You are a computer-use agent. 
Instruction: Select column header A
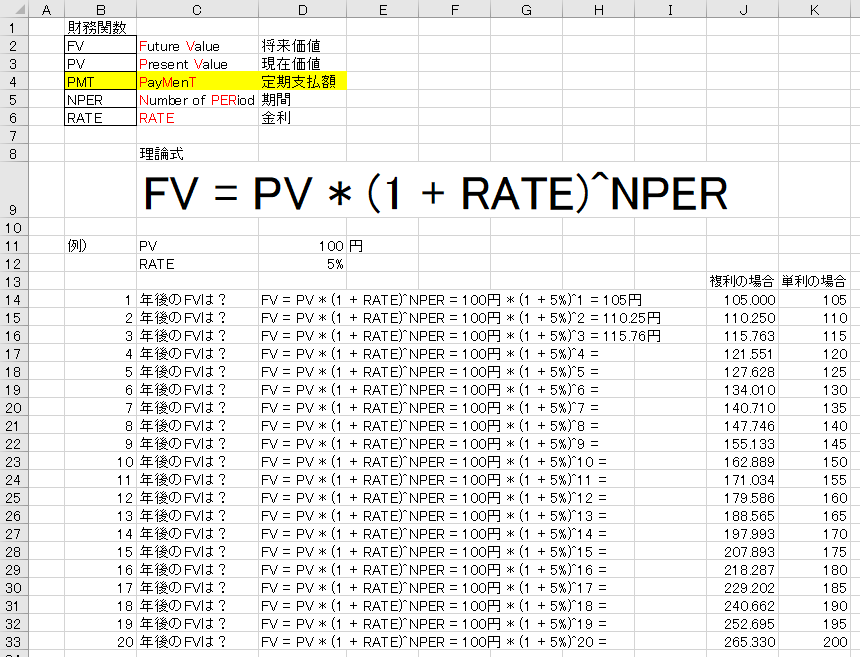tap(46, 9)
